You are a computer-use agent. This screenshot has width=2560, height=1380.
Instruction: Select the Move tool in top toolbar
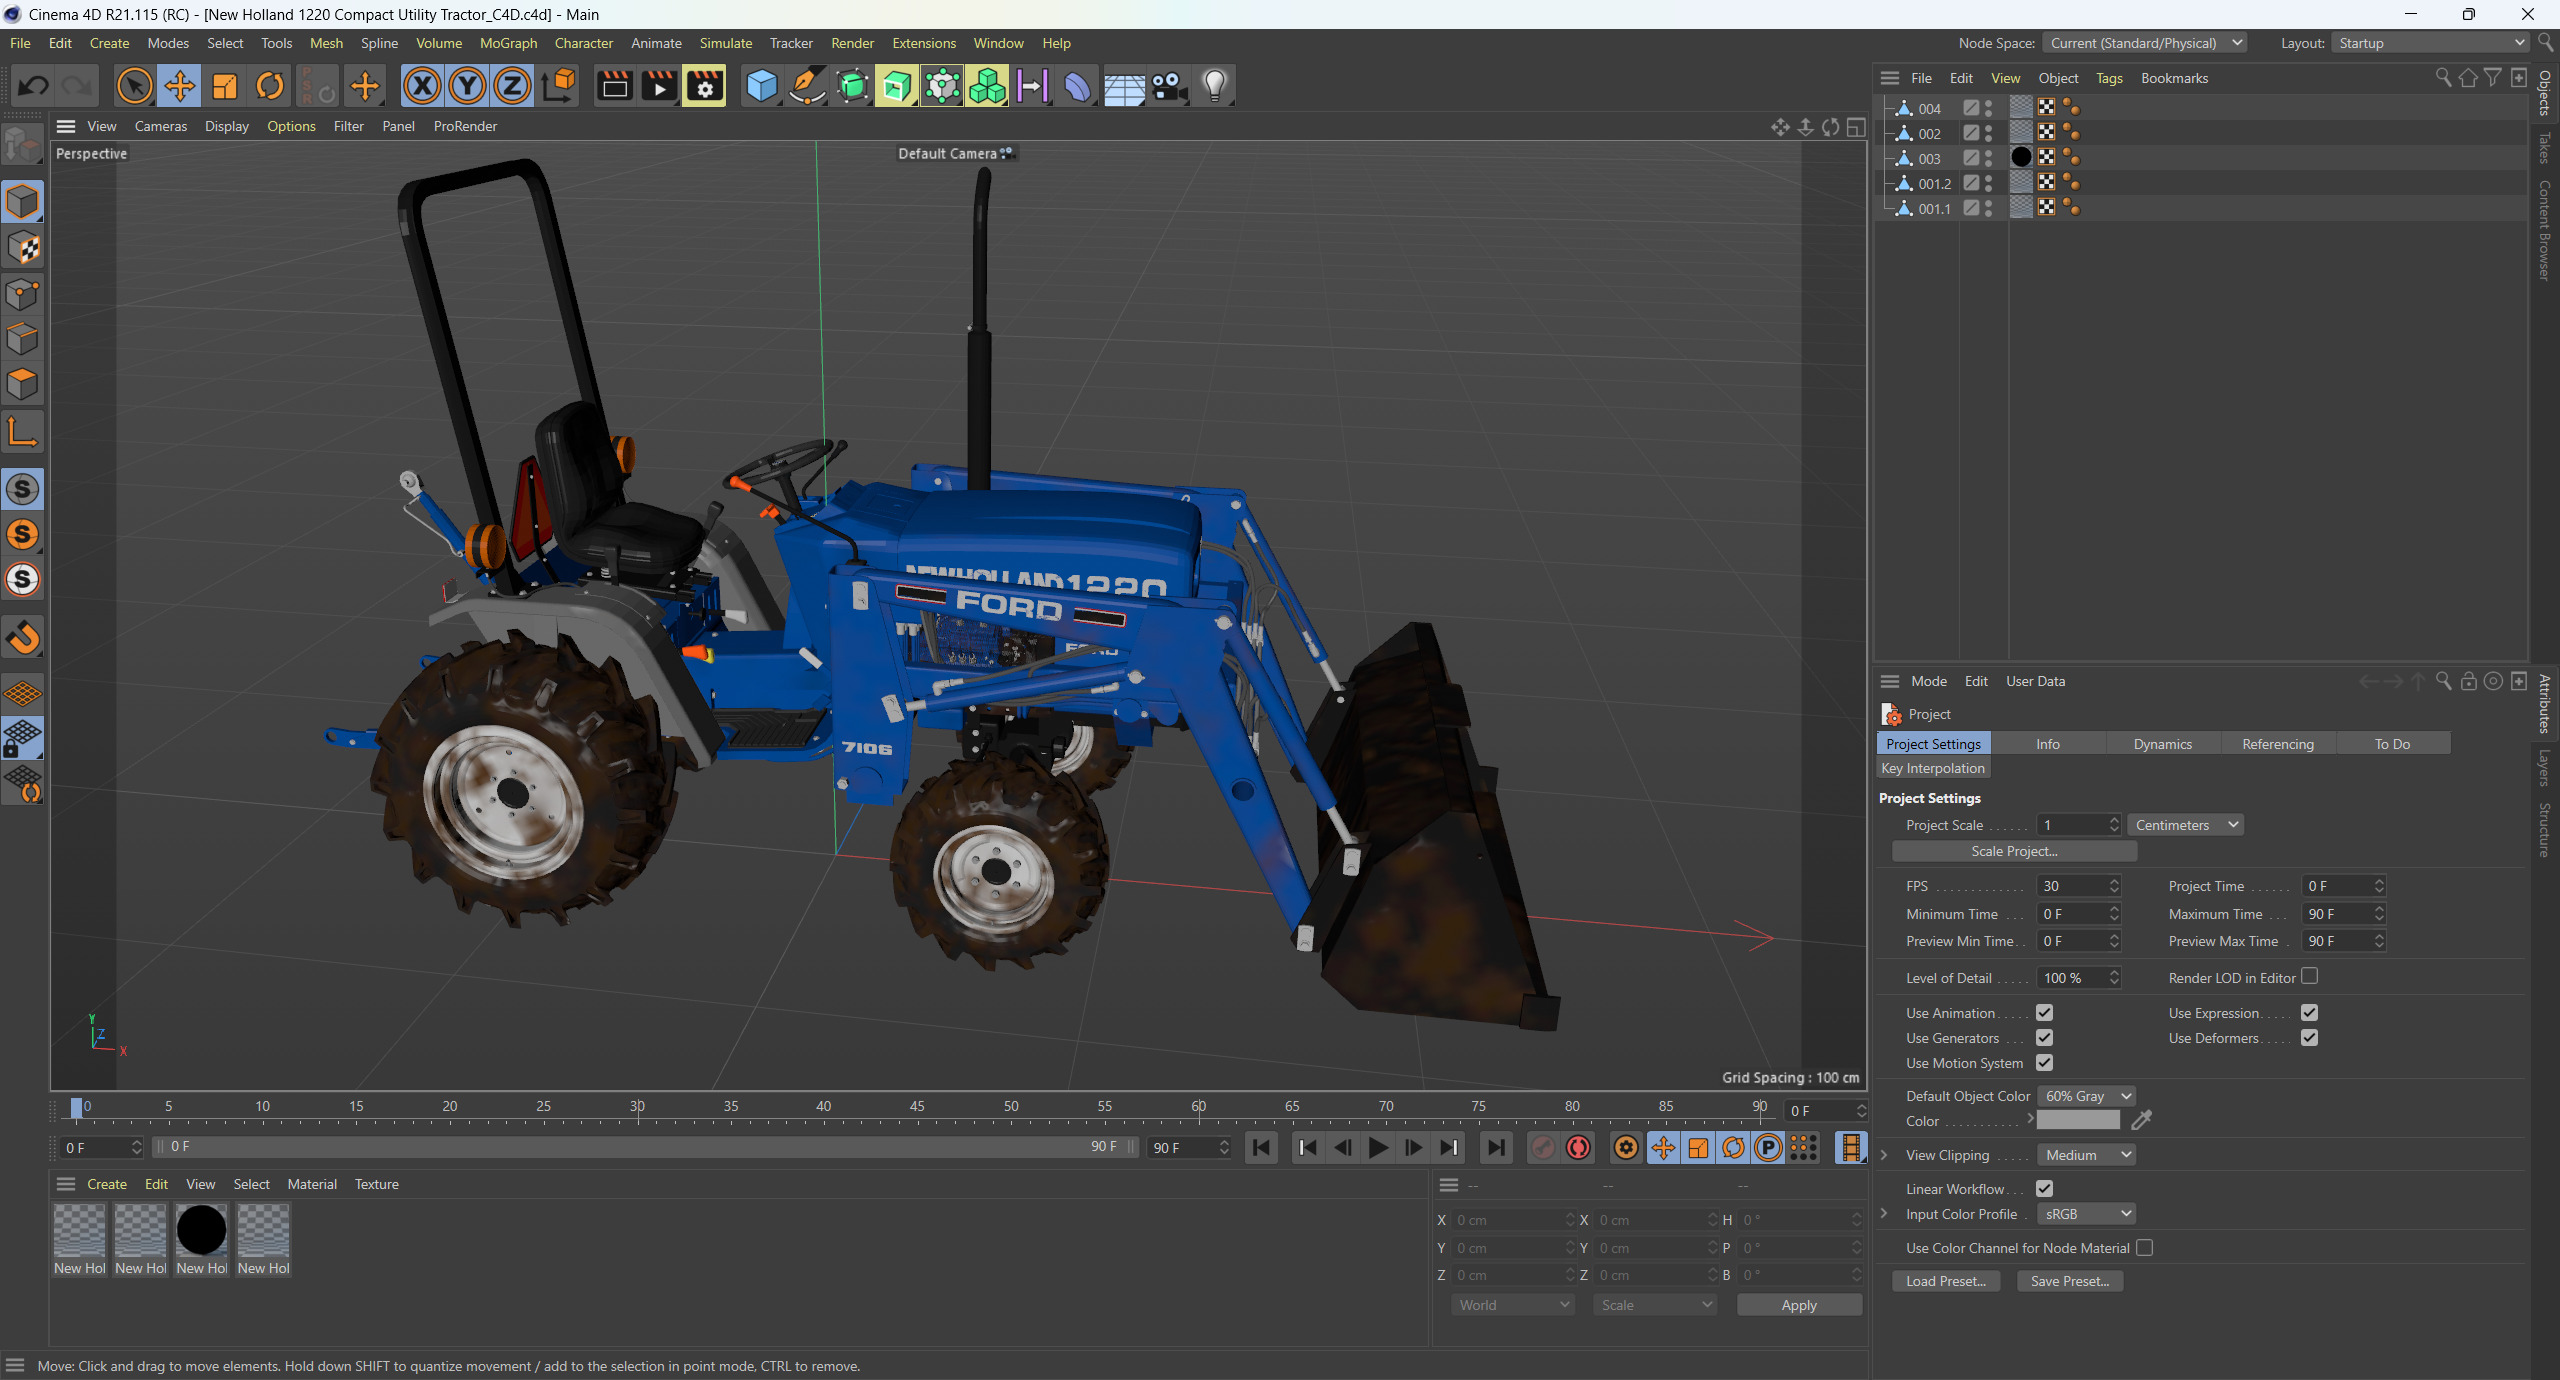[180, 86]
